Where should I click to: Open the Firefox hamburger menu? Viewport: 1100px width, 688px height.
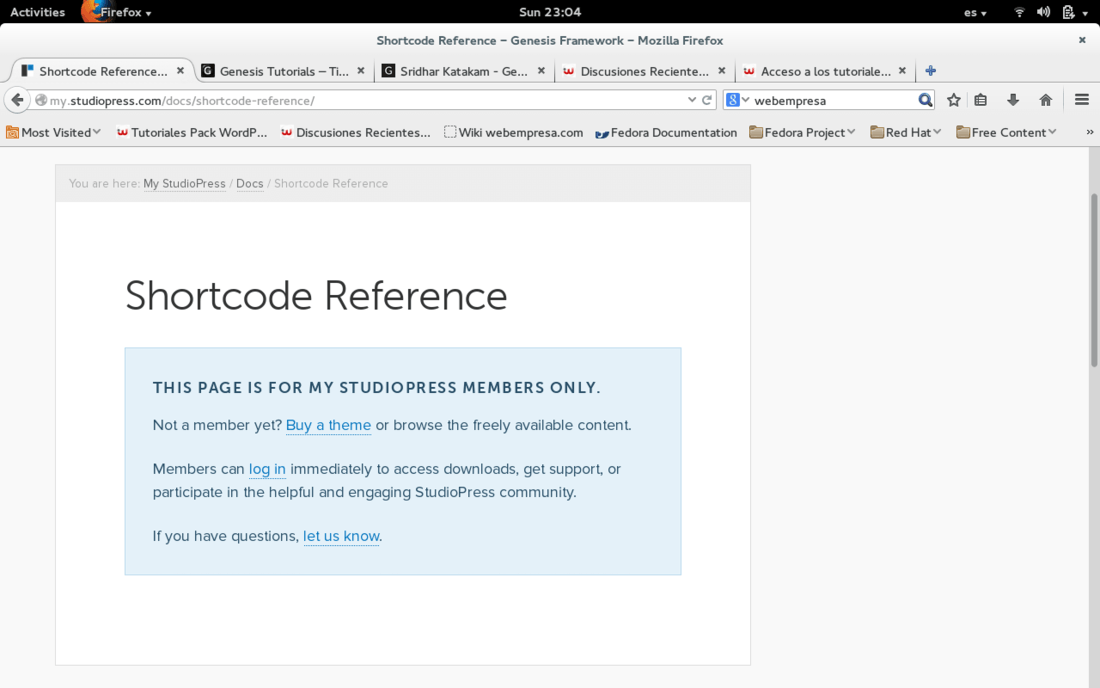tap(1082, 100)
